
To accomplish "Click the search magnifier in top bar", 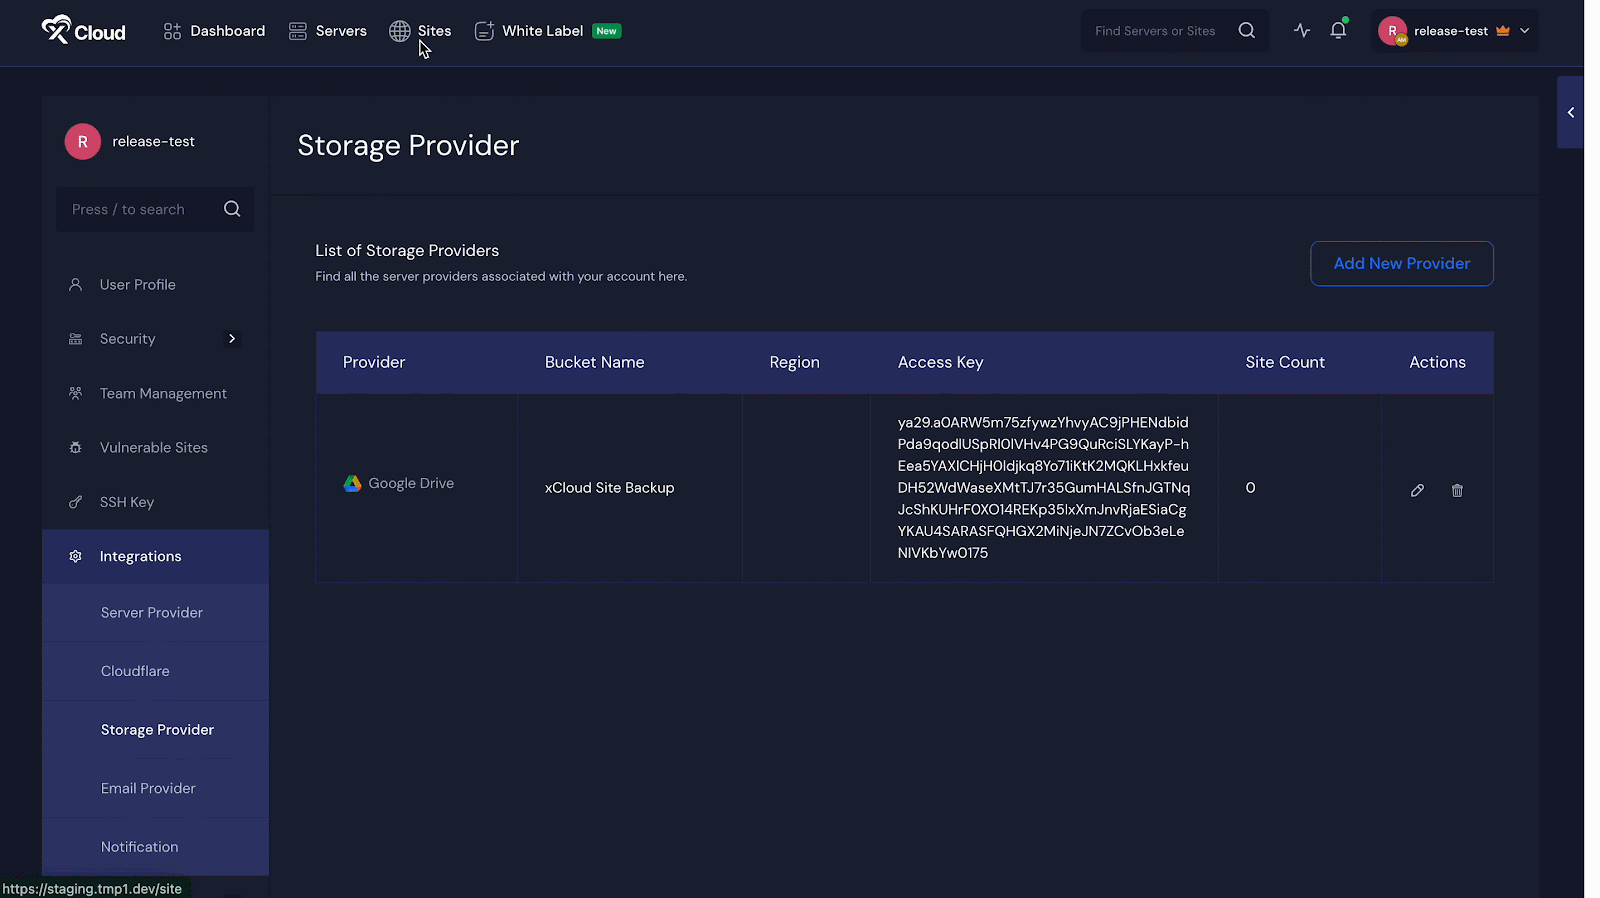I will (1246, 31).
